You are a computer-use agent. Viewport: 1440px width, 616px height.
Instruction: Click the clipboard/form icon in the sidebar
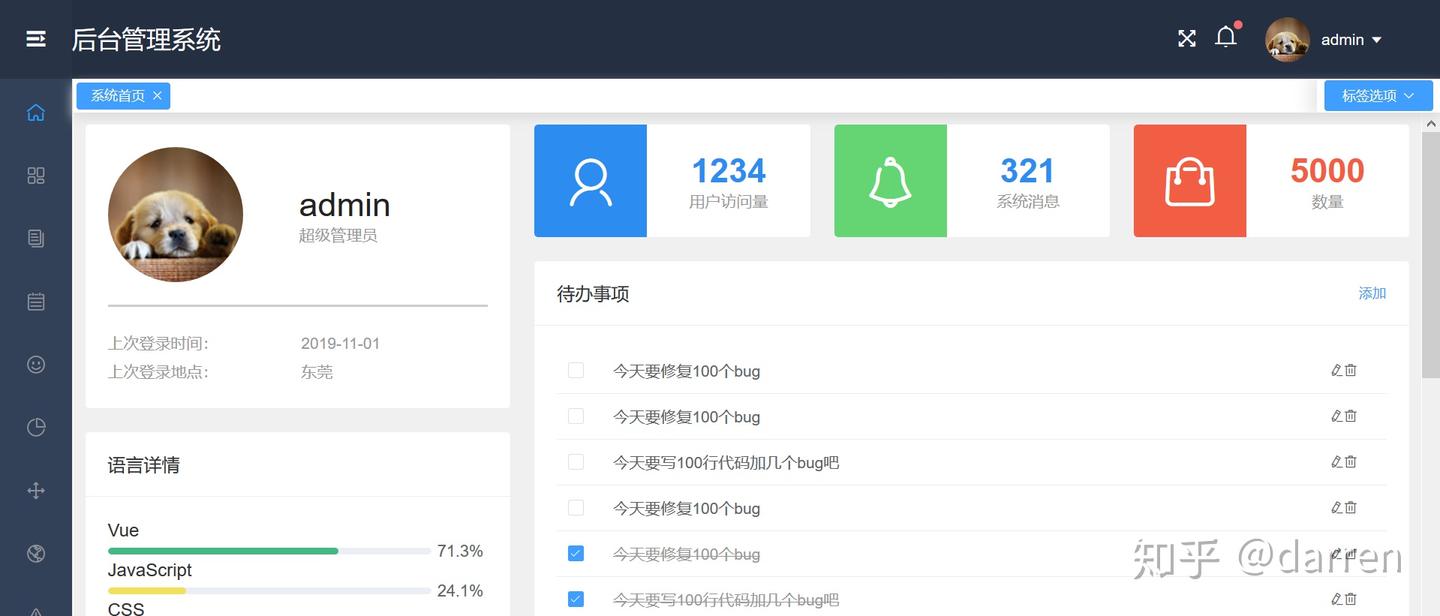pos(36,301)
